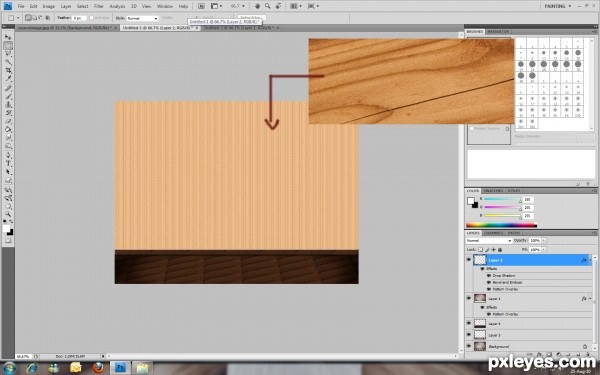This screenshot has width=600, height=375.
Task: Open the Style dropdown in options bar
Action: point(142,18)
